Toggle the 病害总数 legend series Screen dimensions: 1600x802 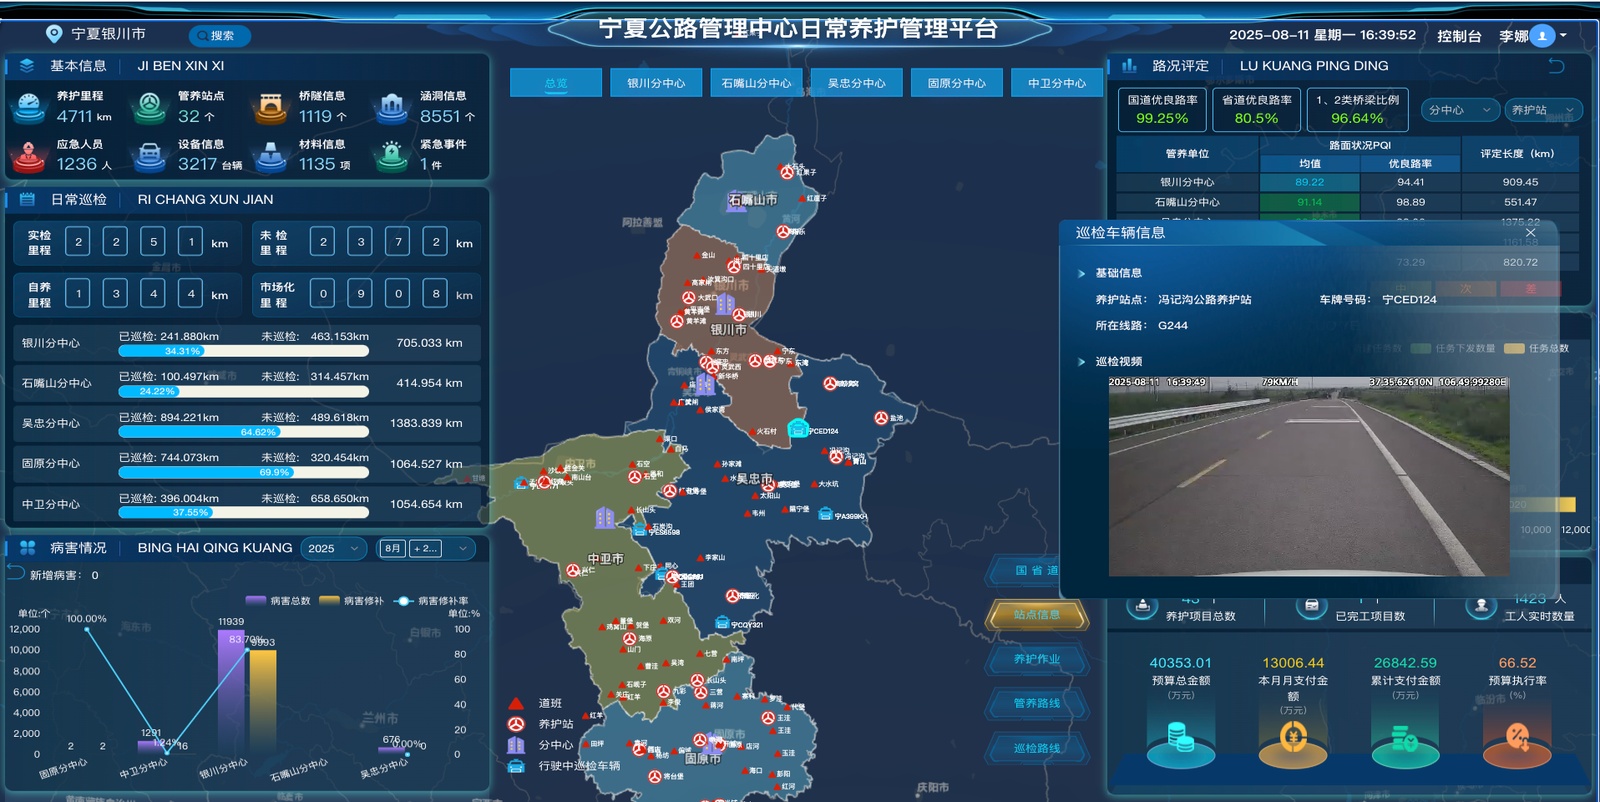click(278, 601)
